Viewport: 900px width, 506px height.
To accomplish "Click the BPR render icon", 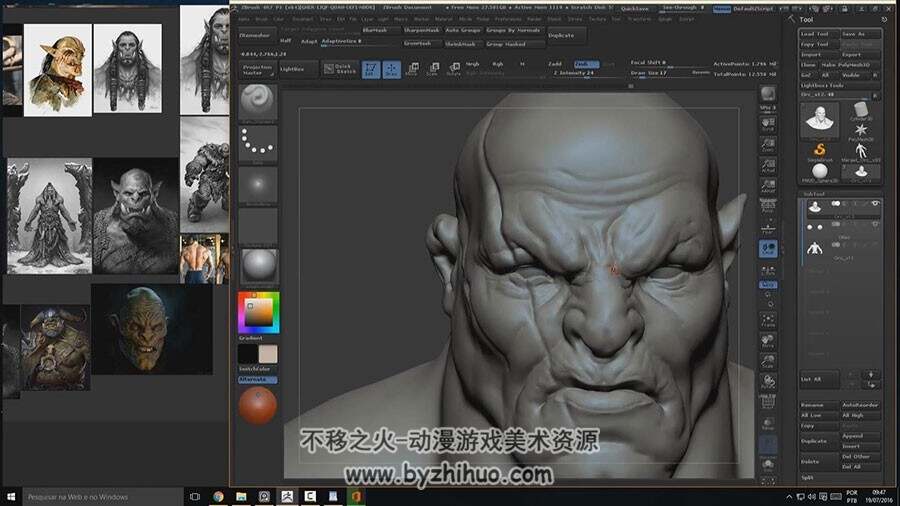I will click(x=768, y=94).
